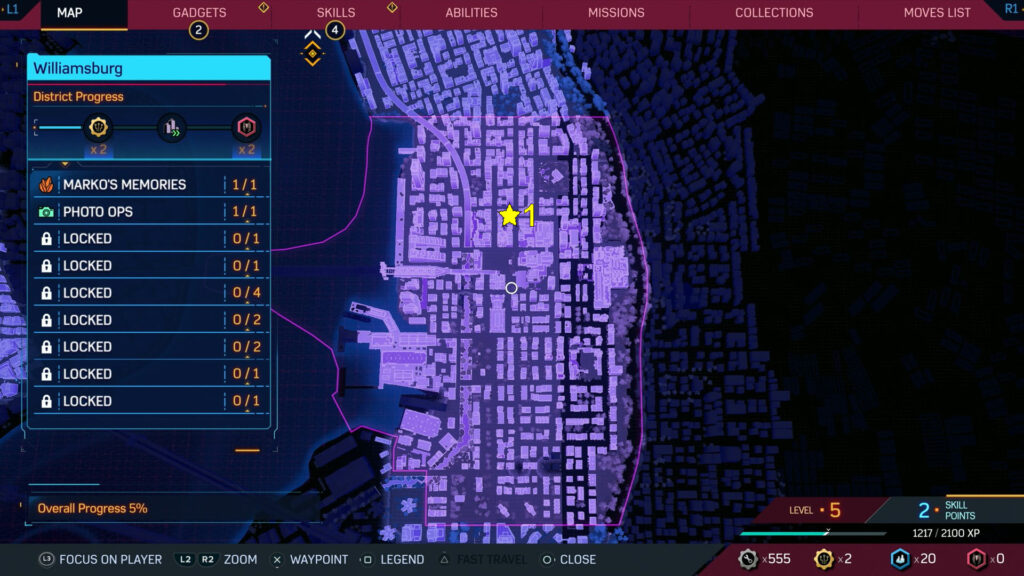1024x576 pixels.
Task: Select the PHOTO OPS row
Action: (x=149, y=212)
